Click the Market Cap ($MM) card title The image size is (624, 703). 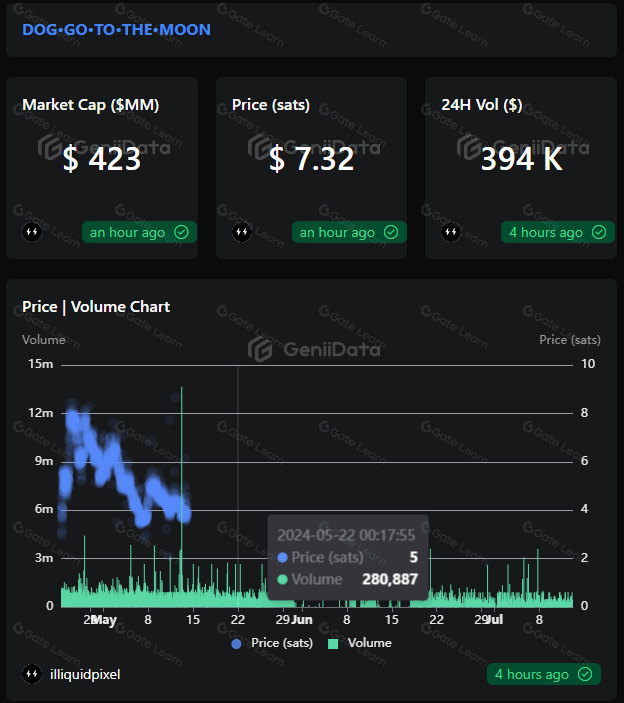(91, 105)
